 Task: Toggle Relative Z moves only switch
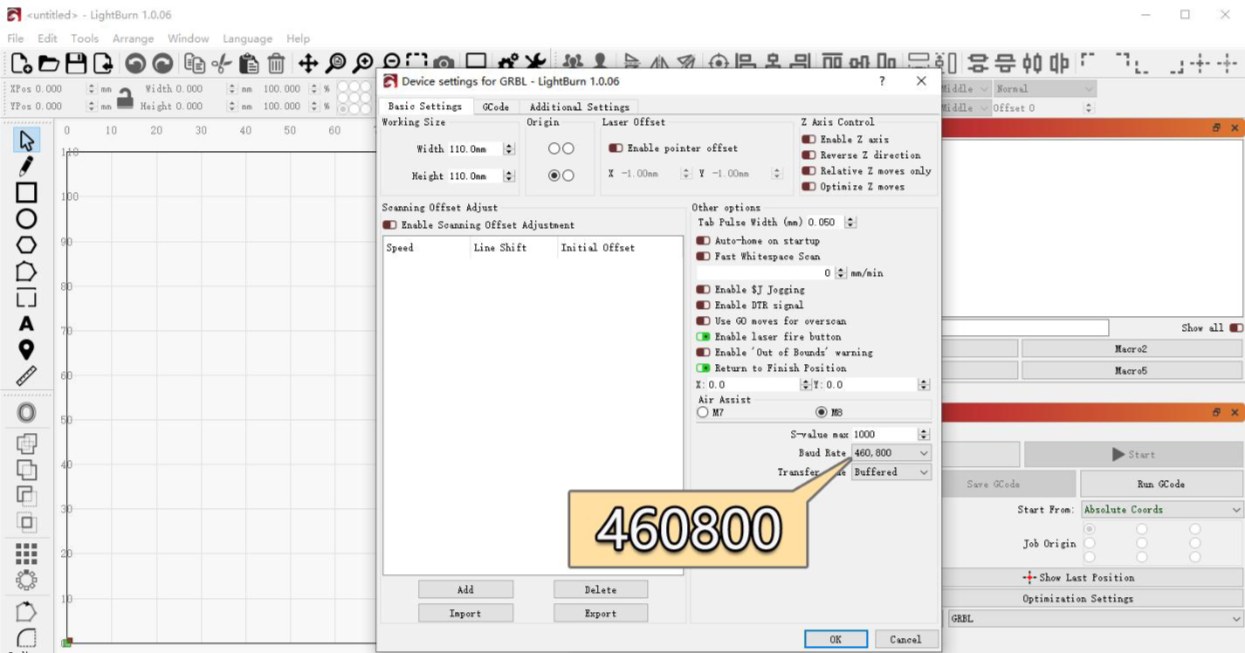[x=808, y=171]
